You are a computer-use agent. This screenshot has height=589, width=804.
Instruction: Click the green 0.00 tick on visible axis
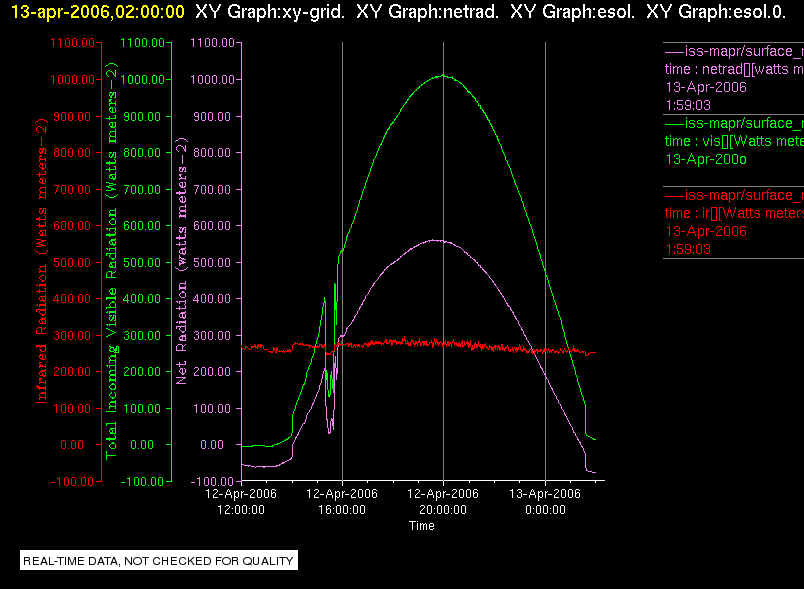[142, 445]
